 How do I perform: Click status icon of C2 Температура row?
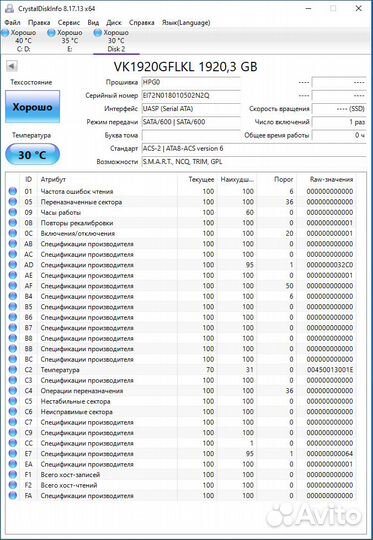click(13, 370)
